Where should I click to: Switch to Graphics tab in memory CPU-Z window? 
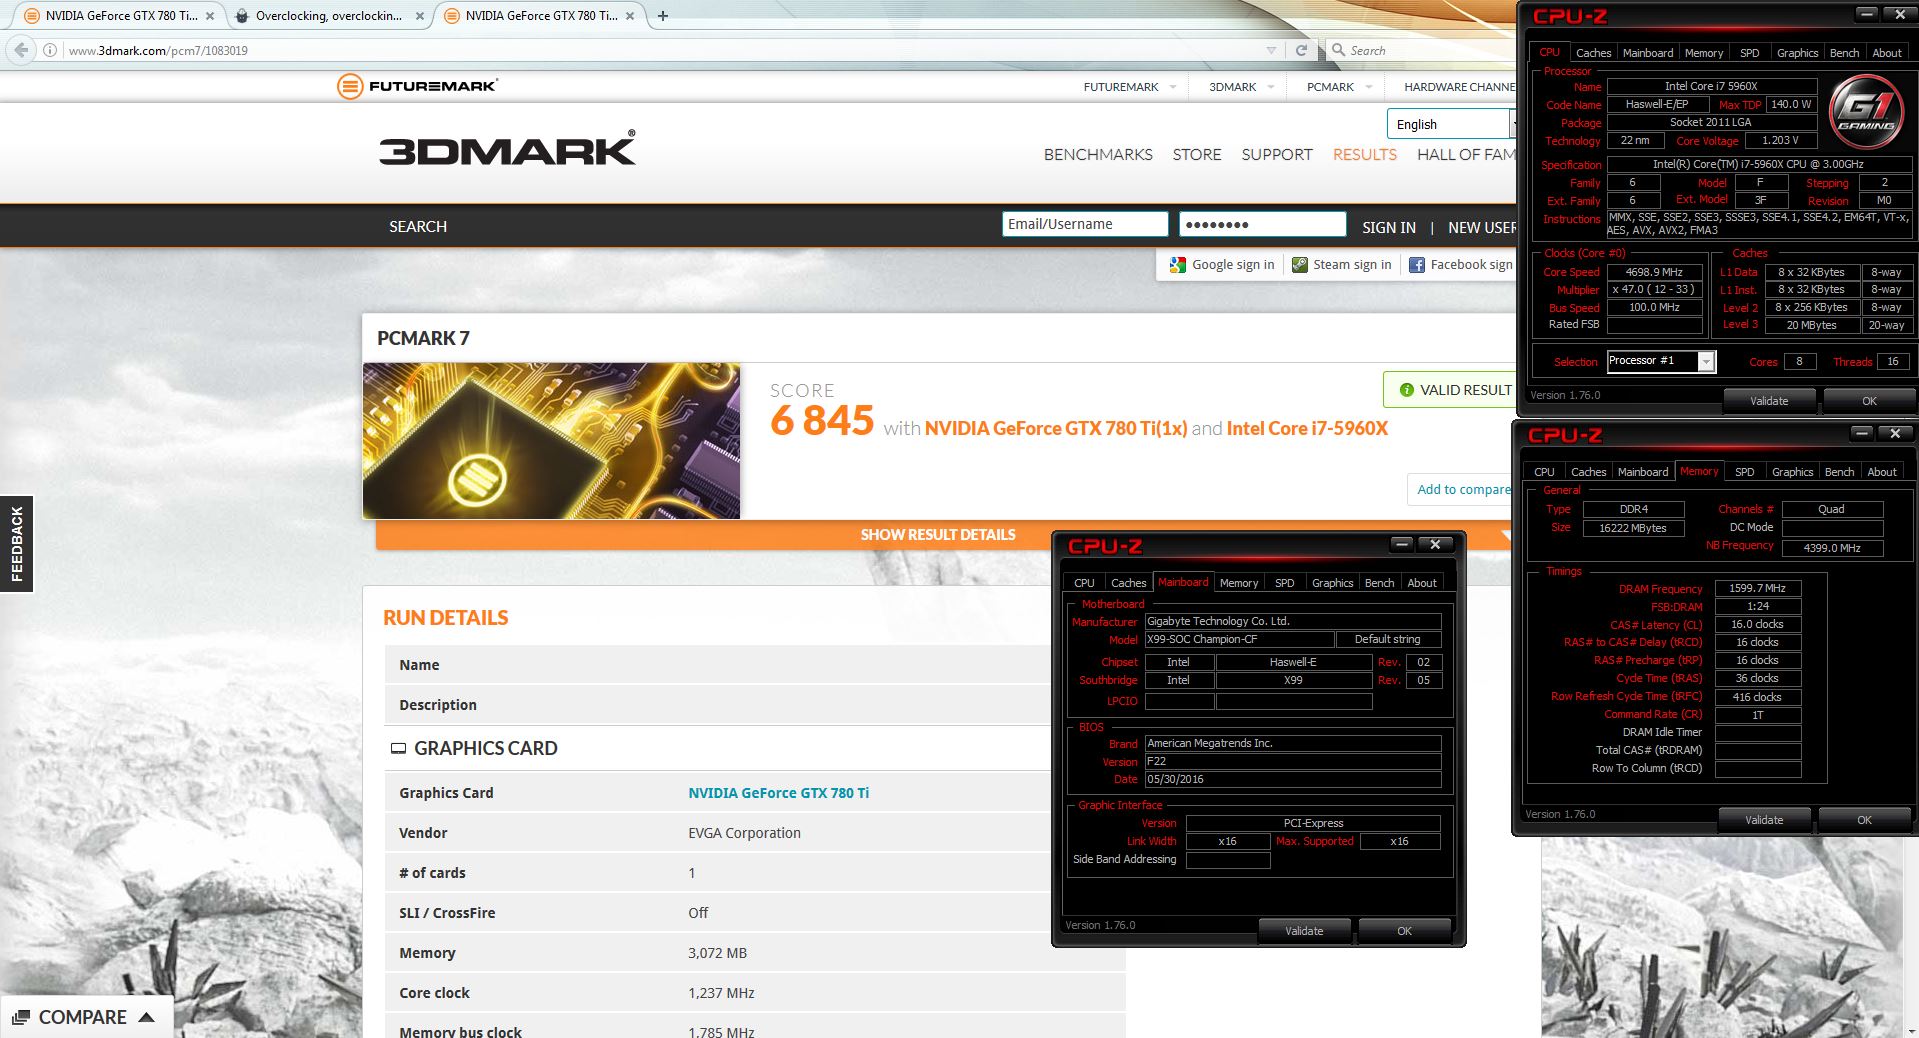(1792, 472)
